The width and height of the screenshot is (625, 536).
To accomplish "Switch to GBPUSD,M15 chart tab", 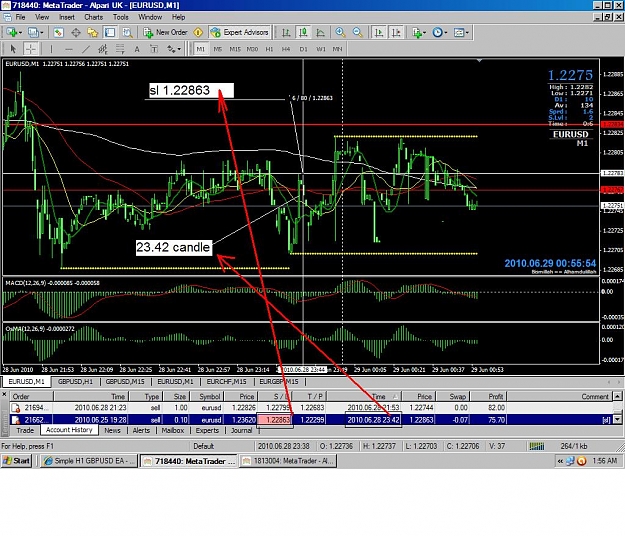I will pyautogui.click(x=125, y=382).
